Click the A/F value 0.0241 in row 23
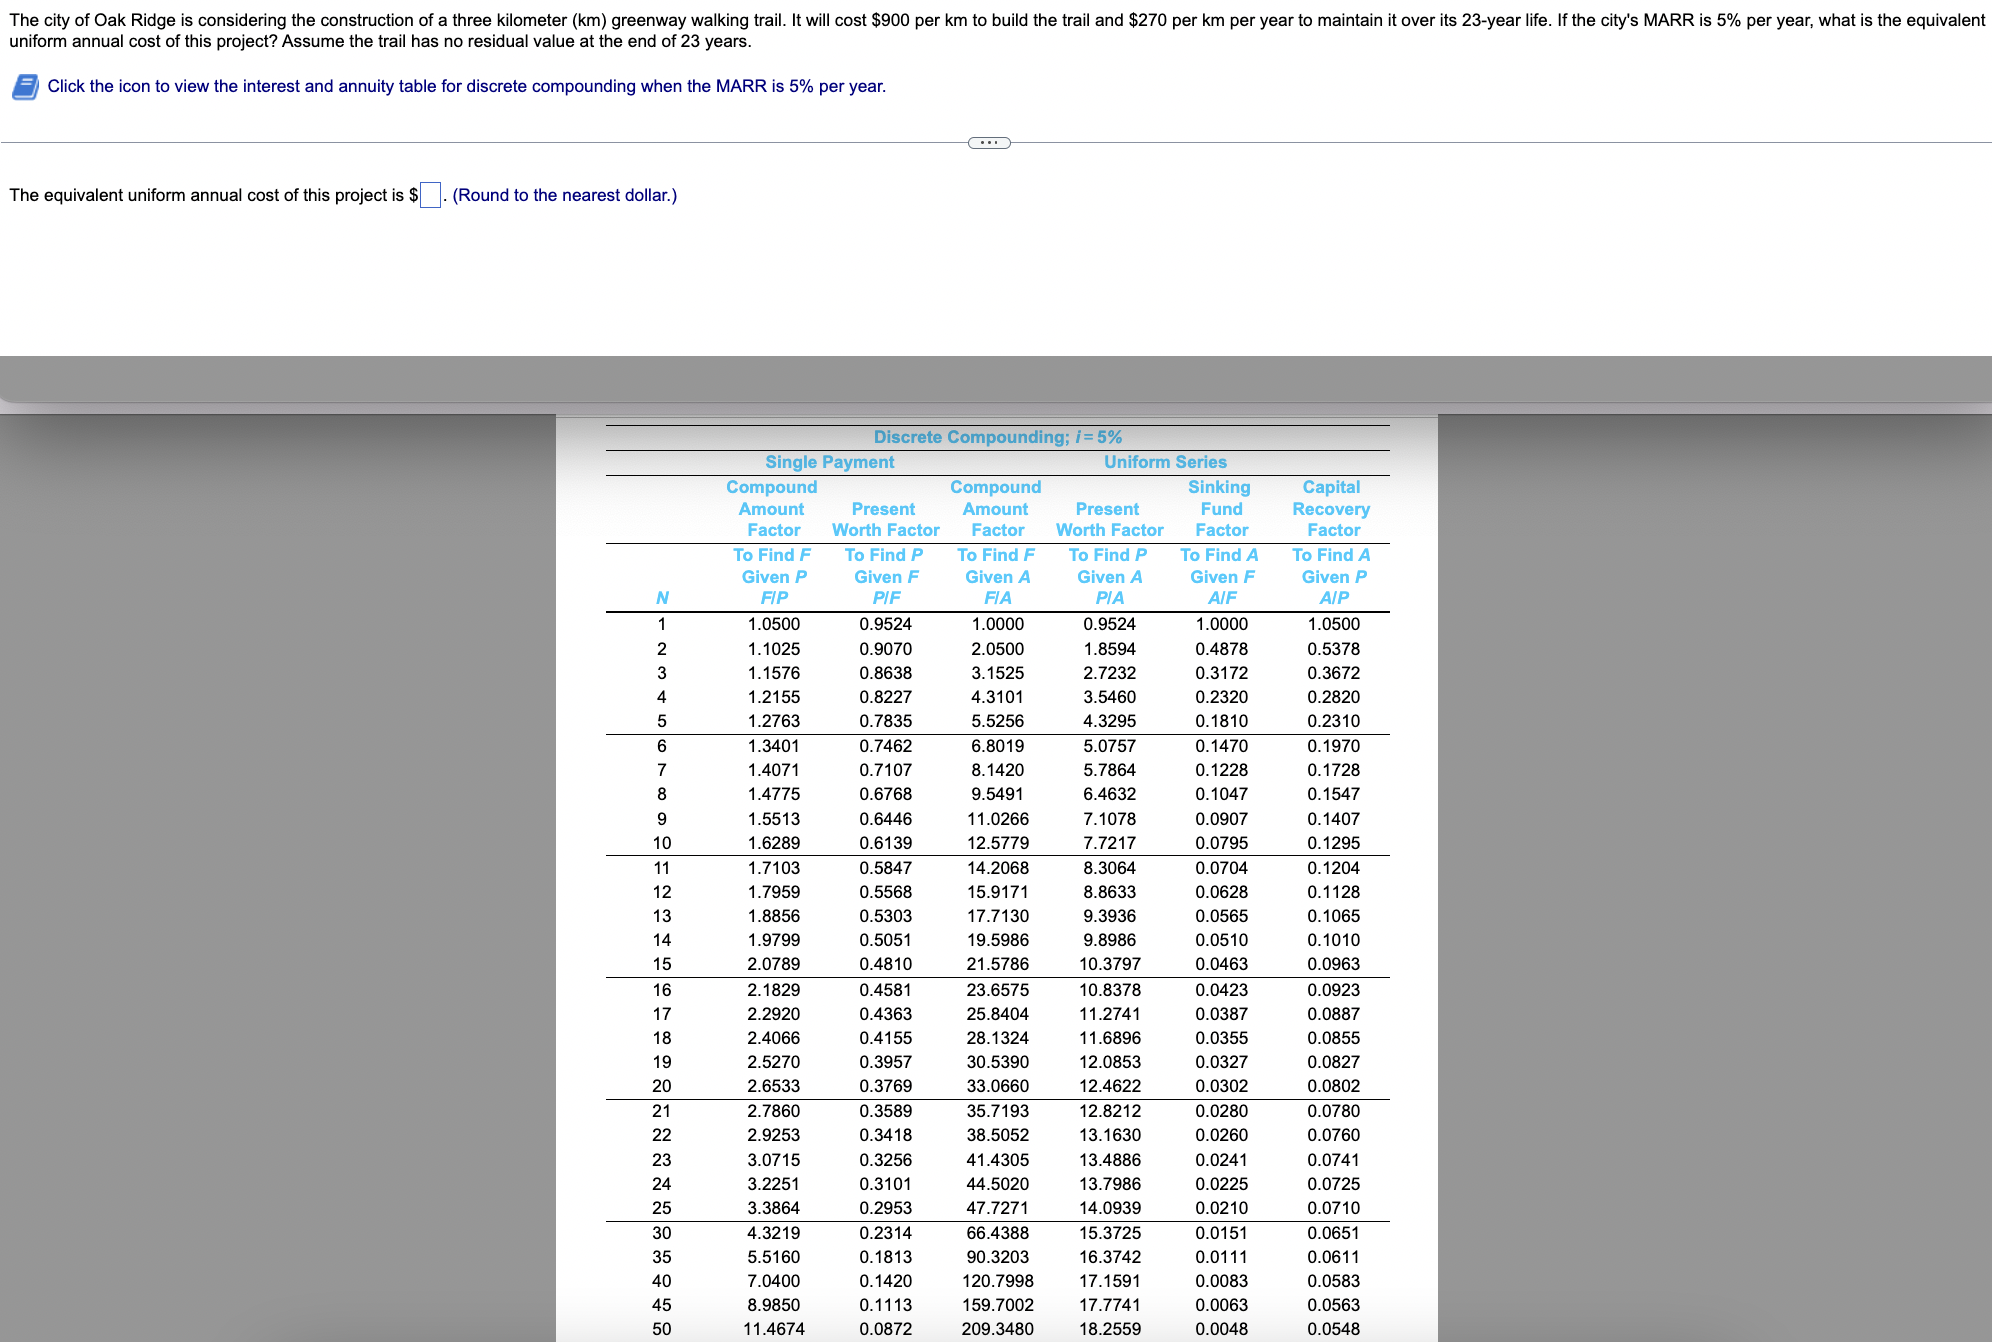 1221,1160
